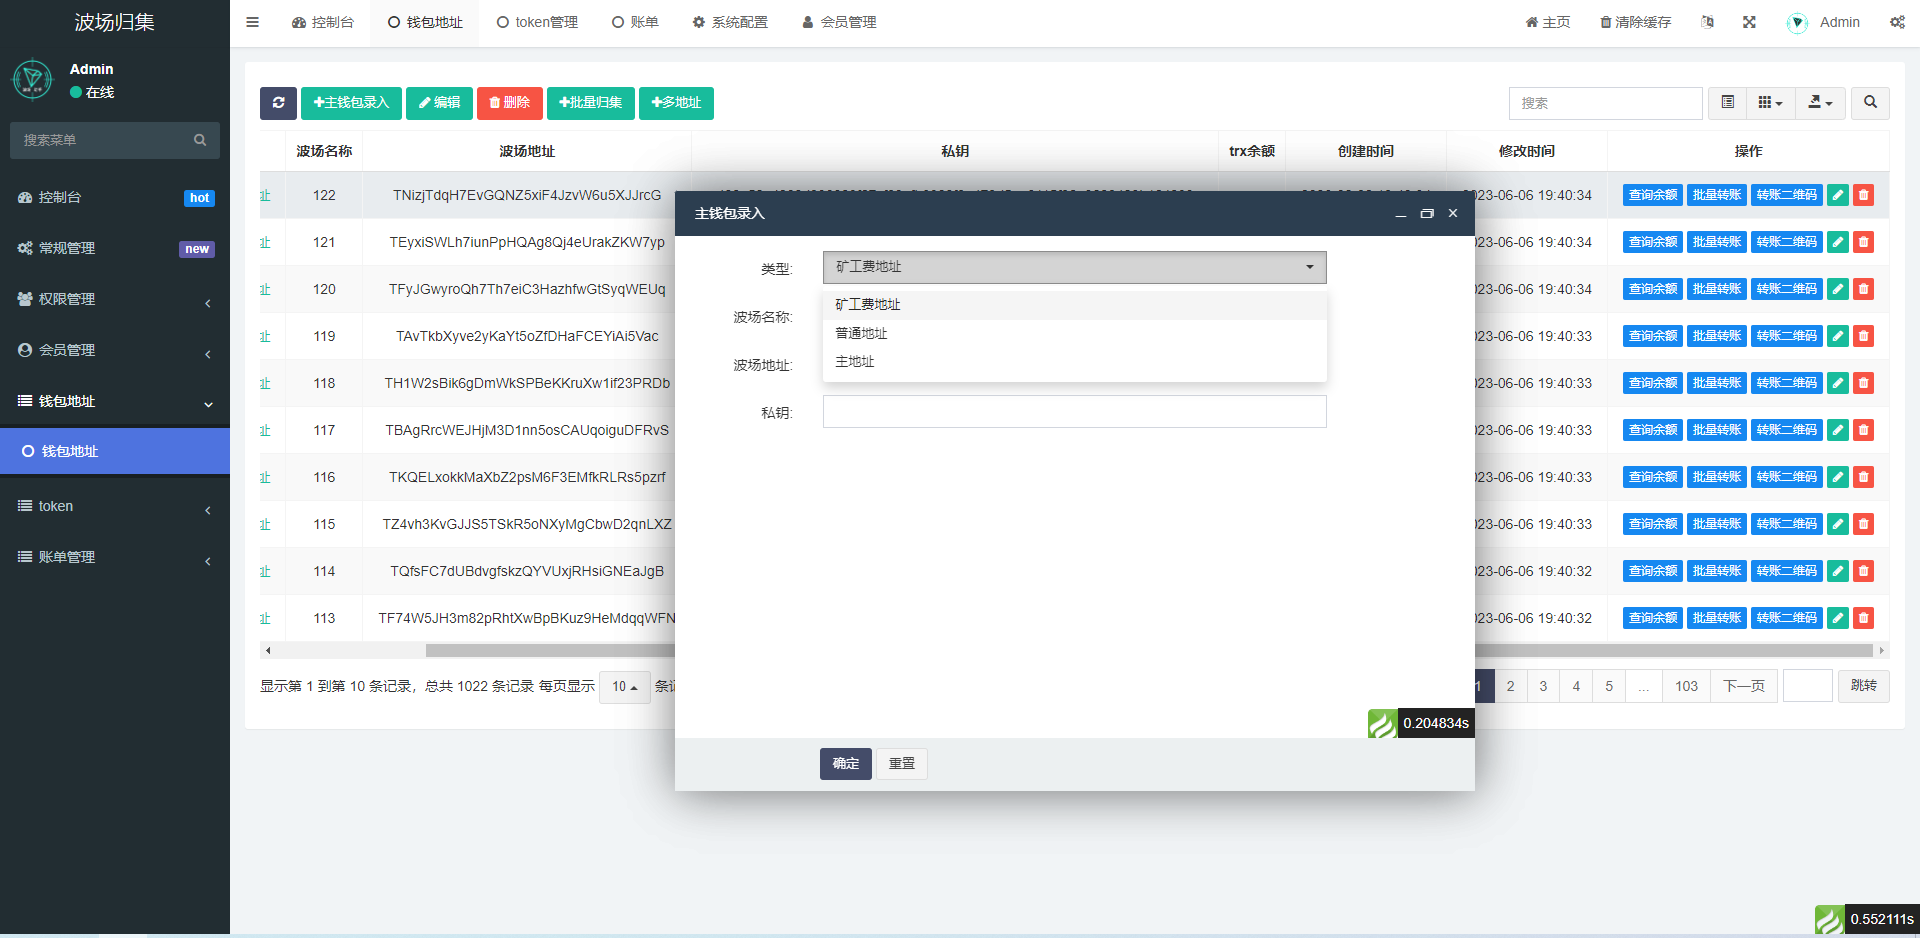The height and width of the screenshot is (938, 1920).
Task: Select 普通地址 from the type list
Action: click(861, 333)
